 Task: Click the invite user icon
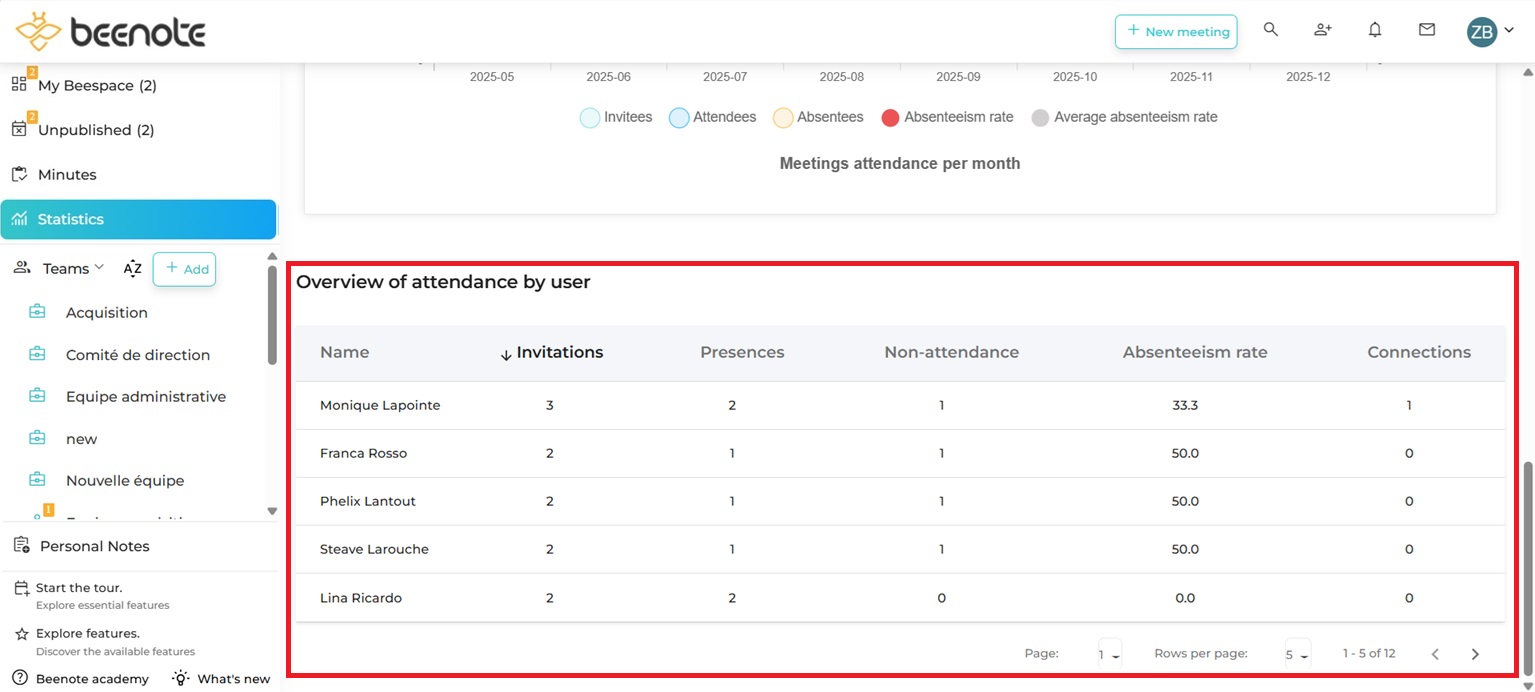point(1322,30)
